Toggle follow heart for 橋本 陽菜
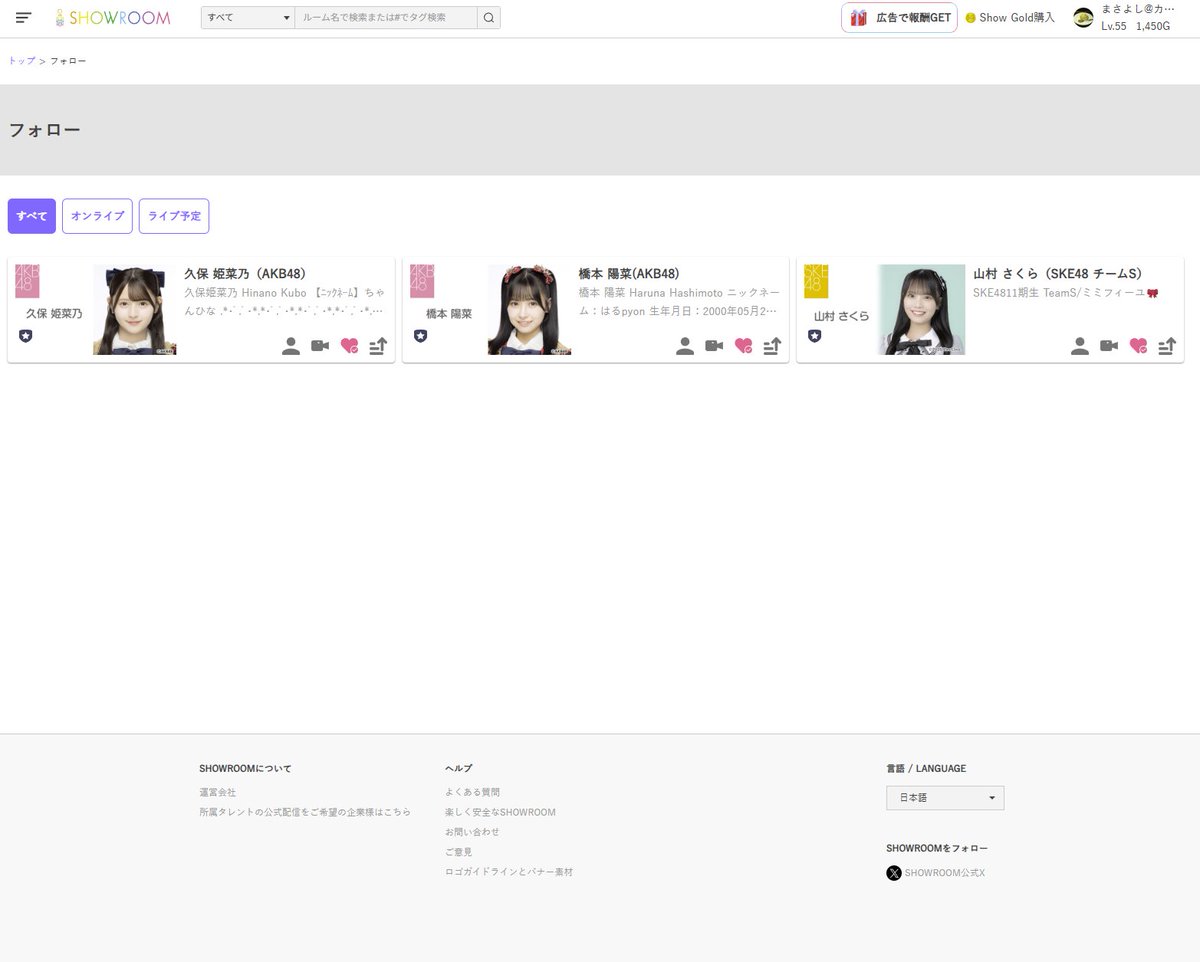 pos(743,346)
